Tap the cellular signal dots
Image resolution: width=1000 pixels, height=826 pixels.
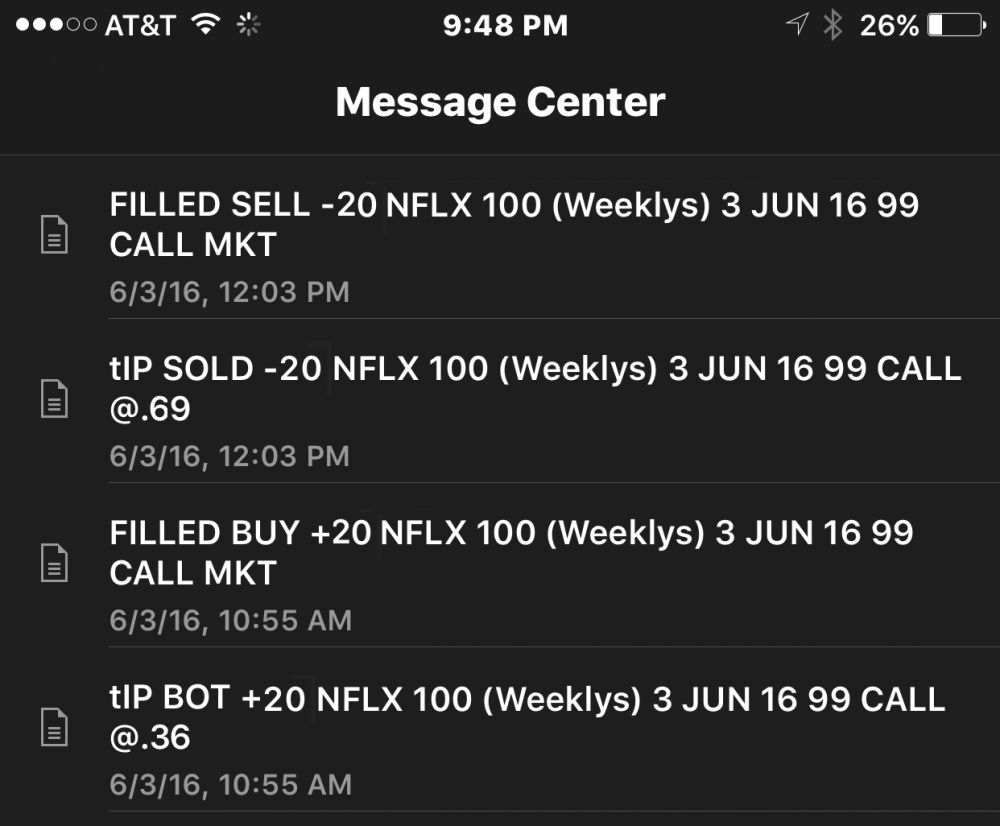tap(56, 25)
